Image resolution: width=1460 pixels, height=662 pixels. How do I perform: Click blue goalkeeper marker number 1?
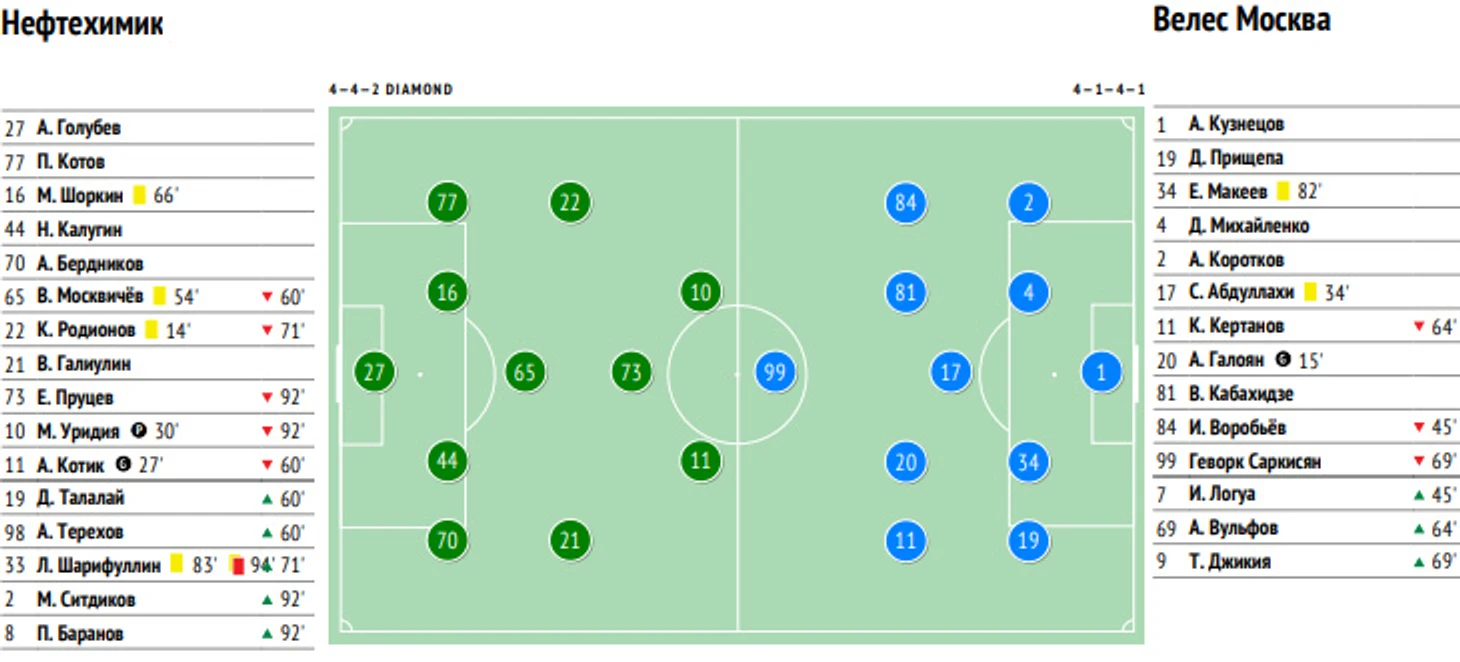[1101, 374]
